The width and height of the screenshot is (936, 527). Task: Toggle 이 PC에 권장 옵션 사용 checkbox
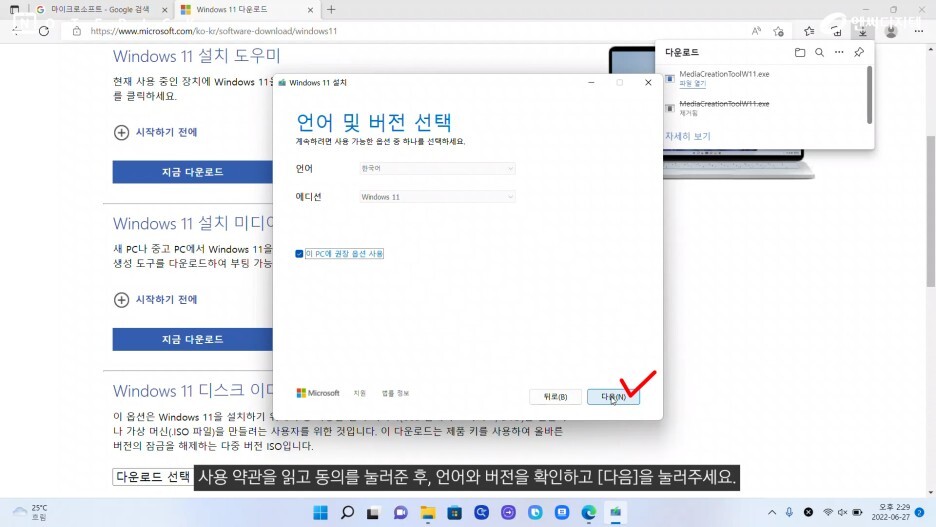coord(299,254)
